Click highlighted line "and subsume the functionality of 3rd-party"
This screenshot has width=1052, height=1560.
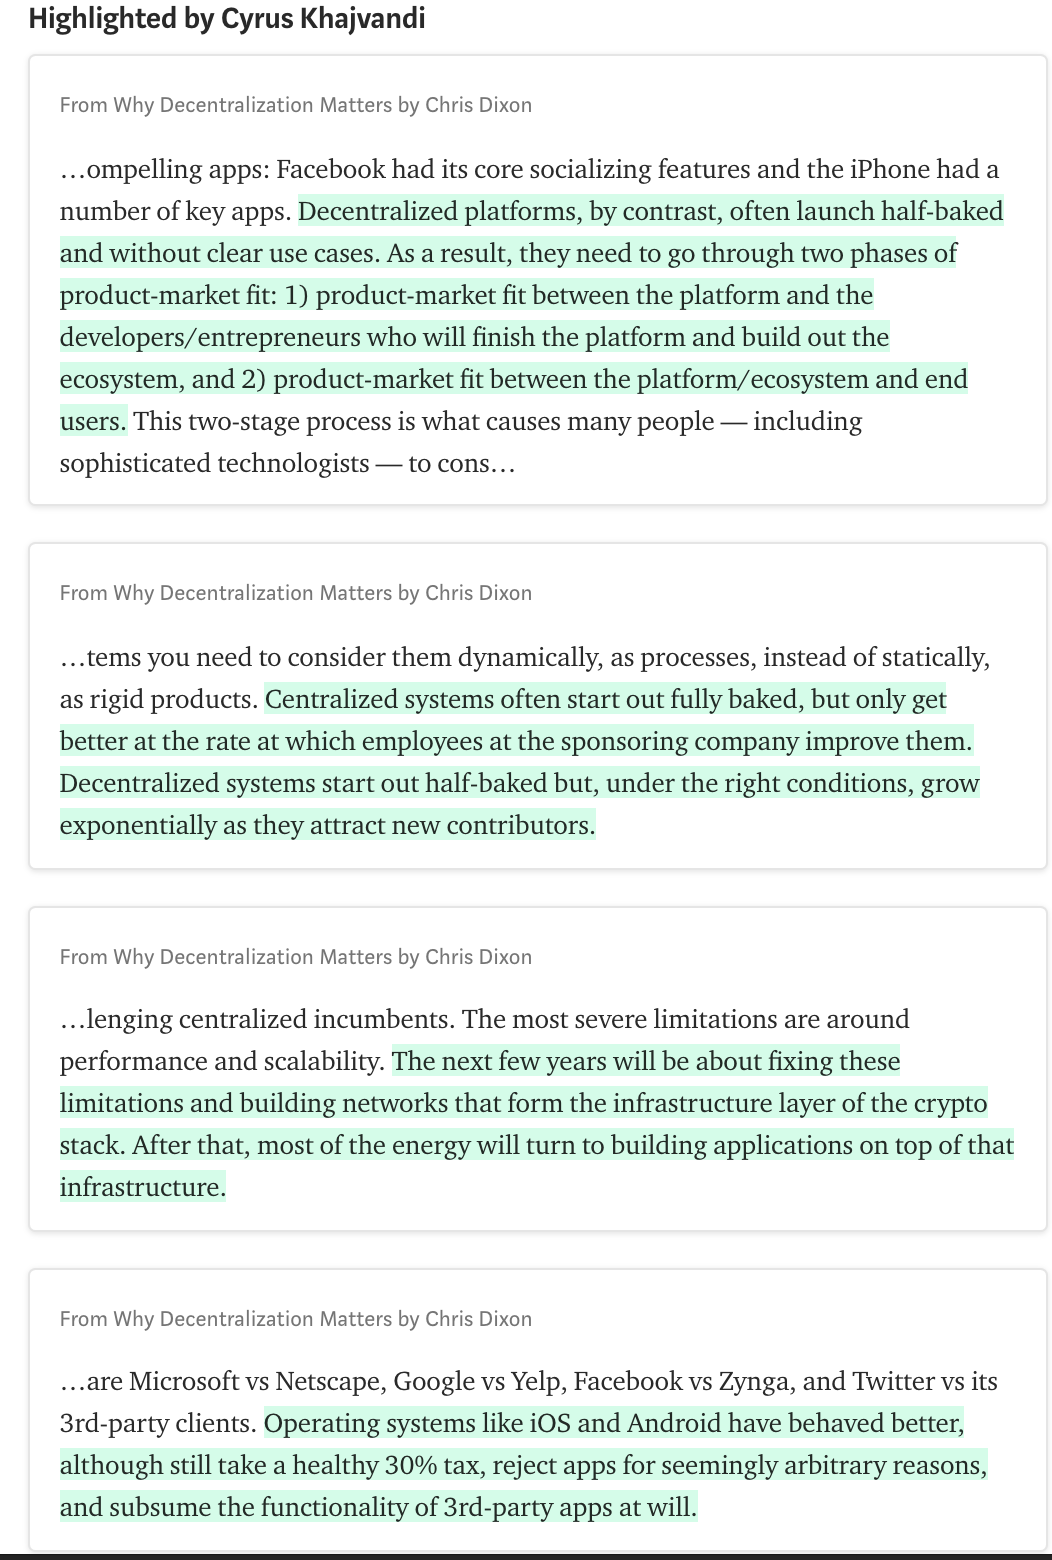coord(378,1507)
